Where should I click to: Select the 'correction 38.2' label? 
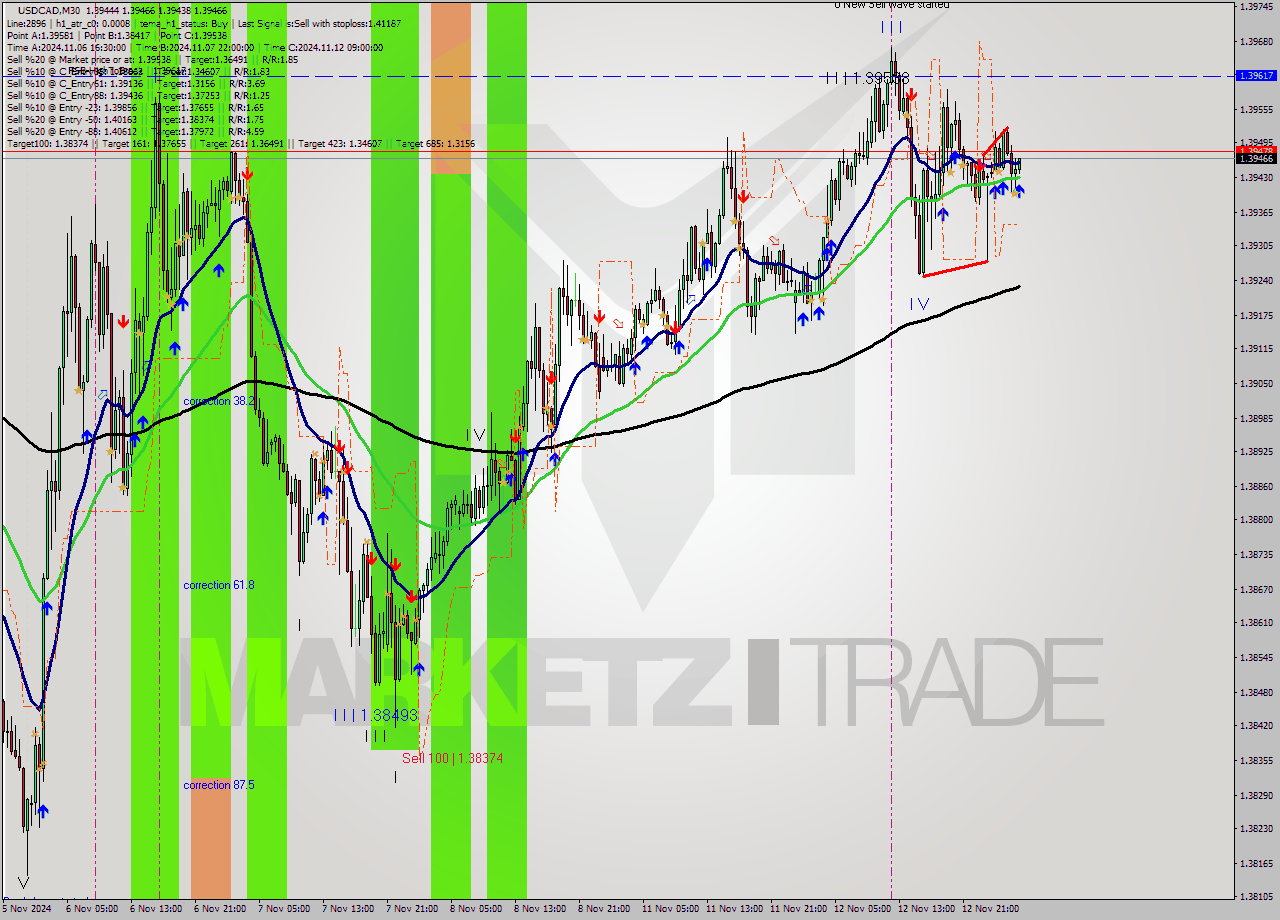[219, 401]
